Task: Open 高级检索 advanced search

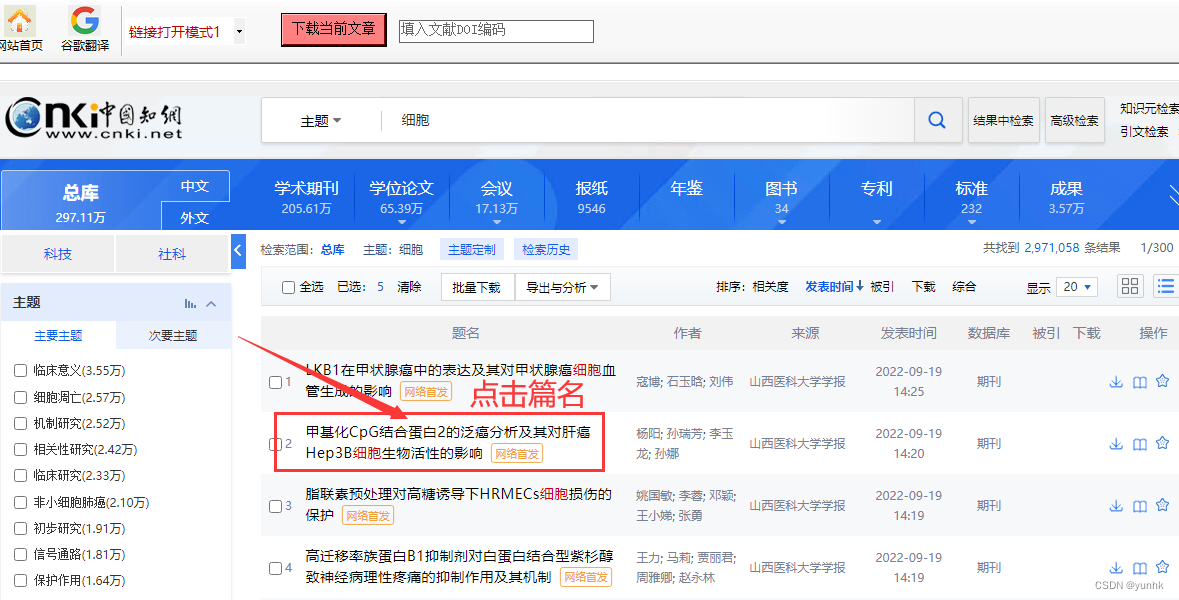Action: (x=1074, y=120)
